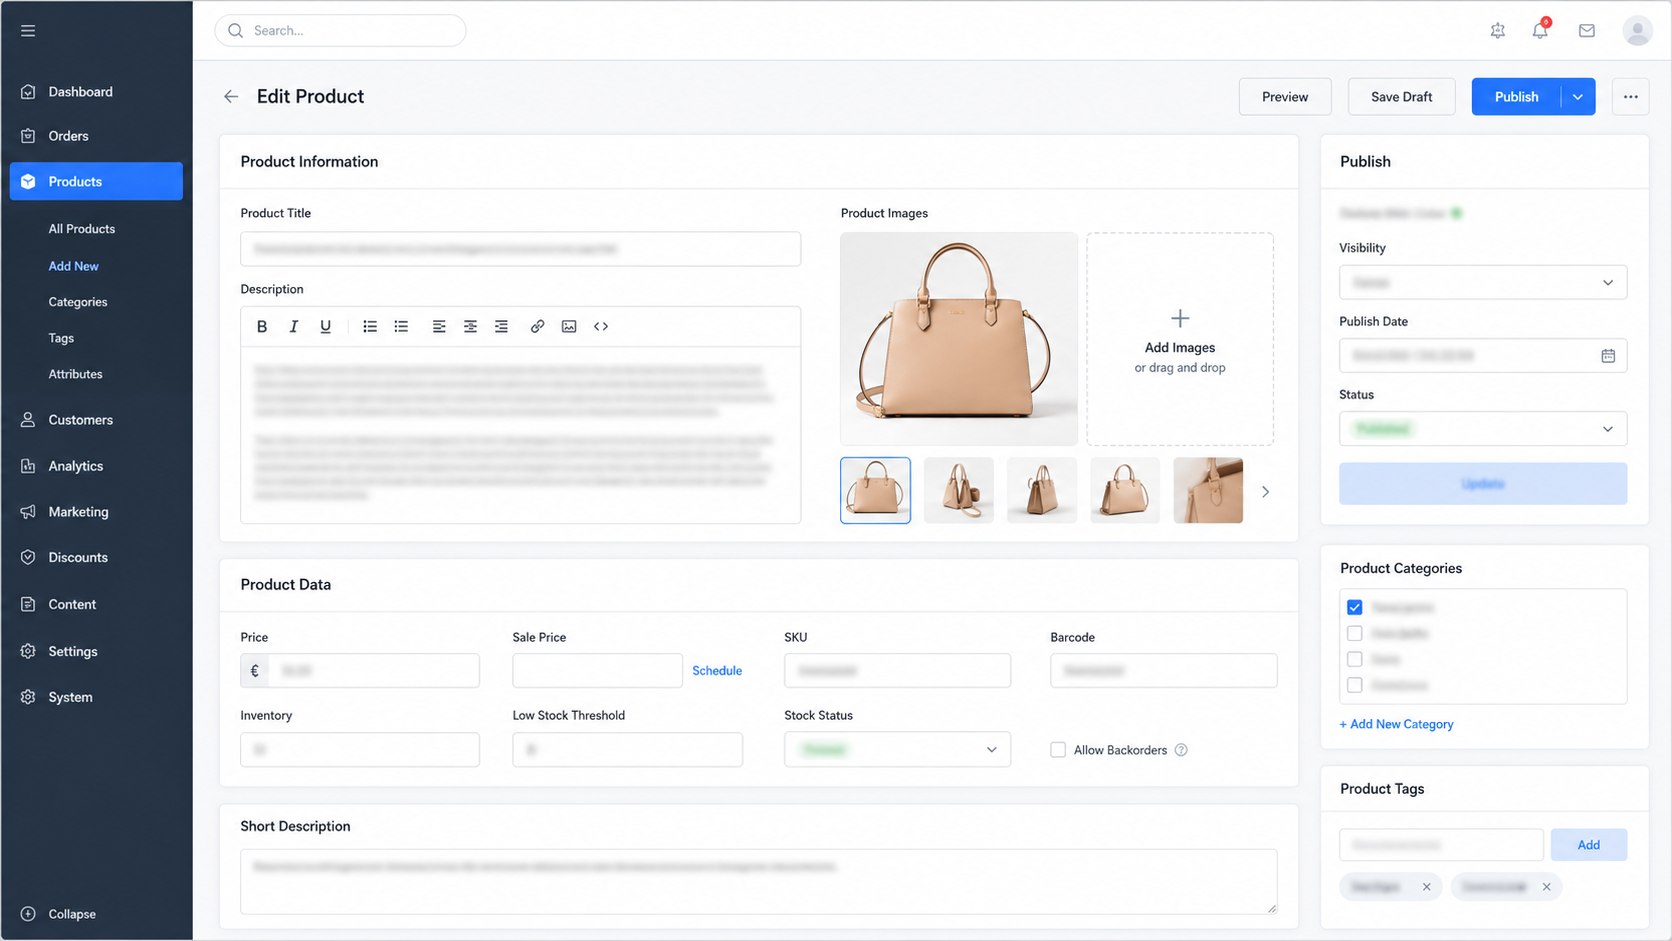Check the second product category box
Viewport: 1672px width, 941px height.
click(x=1355, y=633)
